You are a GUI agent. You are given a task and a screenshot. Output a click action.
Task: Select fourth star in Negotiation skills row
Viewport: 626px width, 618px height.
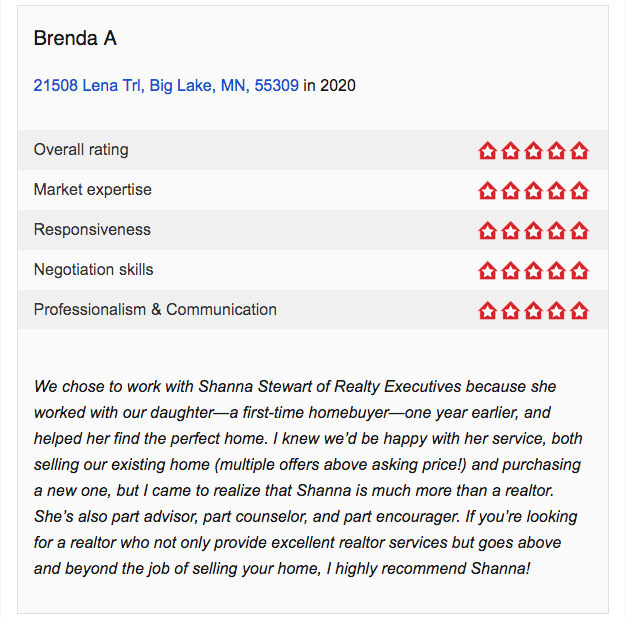pyautogui.click(x=557, y=270)
